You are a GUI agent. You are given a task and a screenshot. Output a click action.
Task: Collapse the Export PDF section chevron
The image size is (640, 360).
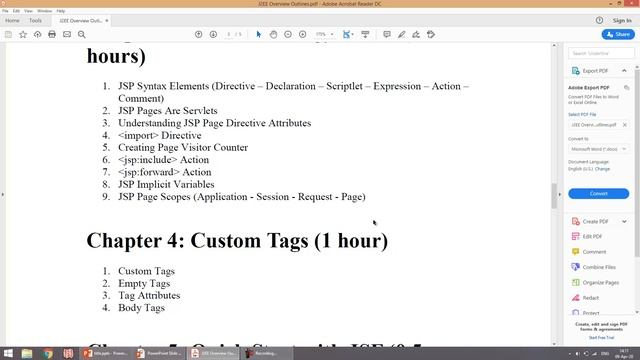[624, 71]
